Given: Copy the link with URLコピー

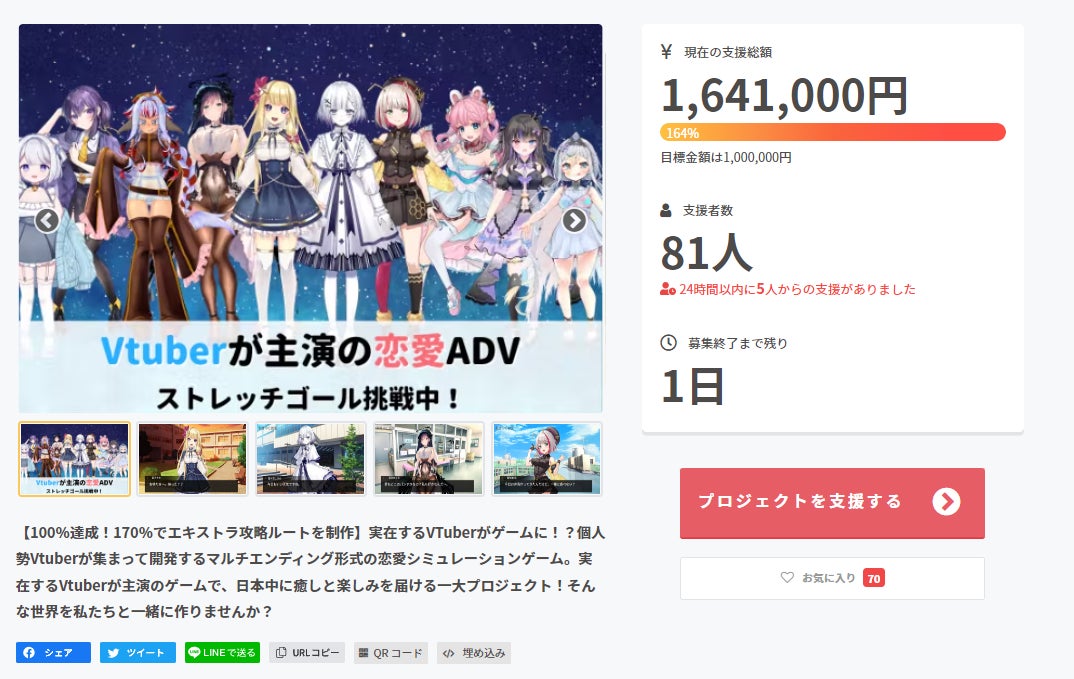Looking at the screenshot, I should pos(307,652).
